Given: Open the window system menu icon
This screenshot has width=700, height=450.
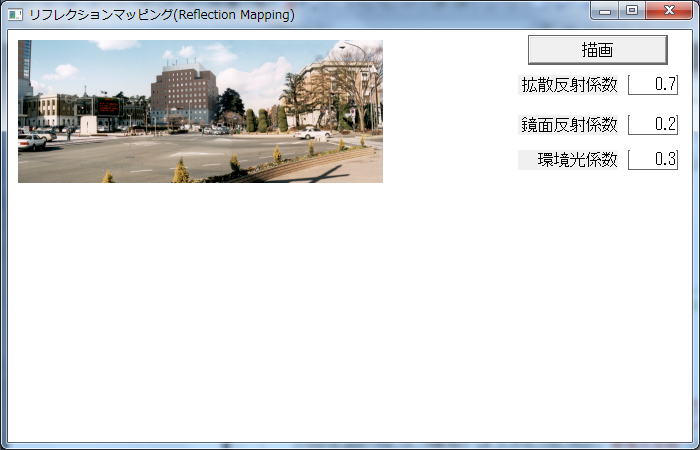Looking at the screenshot, I should tap(15, 15).
